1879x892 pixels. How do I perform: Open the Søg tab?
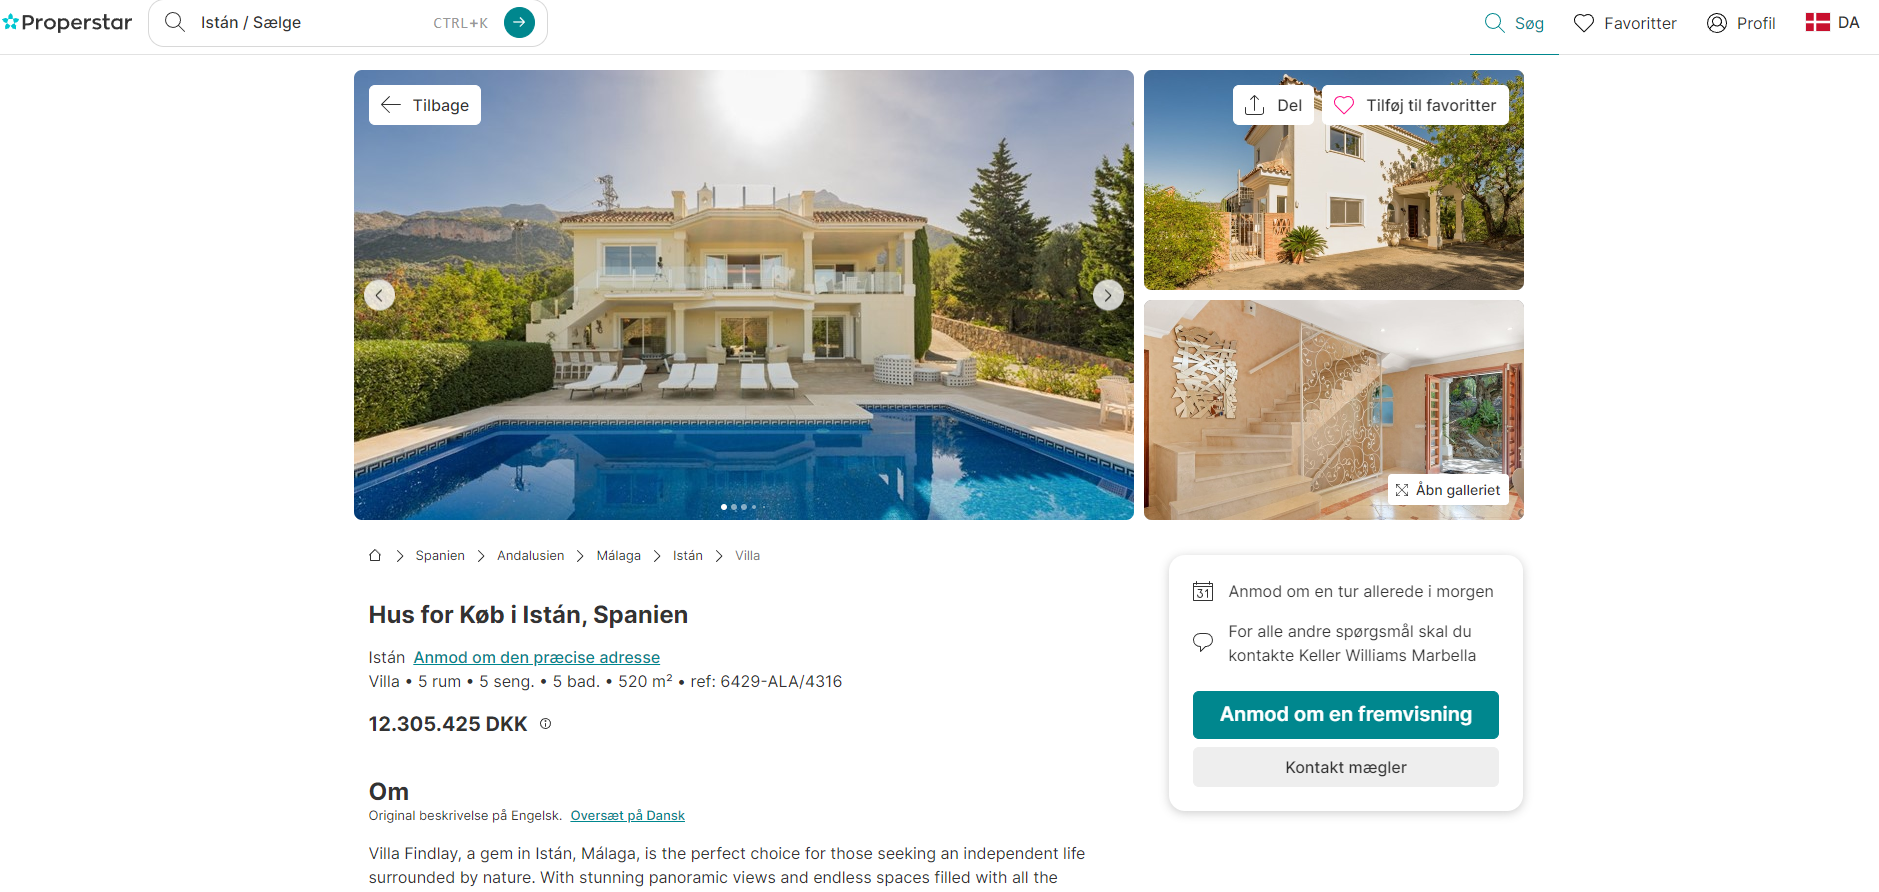pos(1514,23)
